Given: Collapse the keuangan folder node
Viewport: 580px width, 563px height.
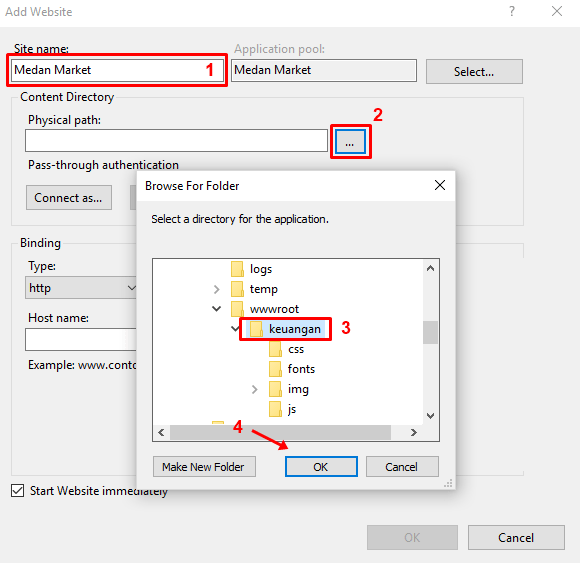Looking at the screenshot, I should tap(235, 328).
